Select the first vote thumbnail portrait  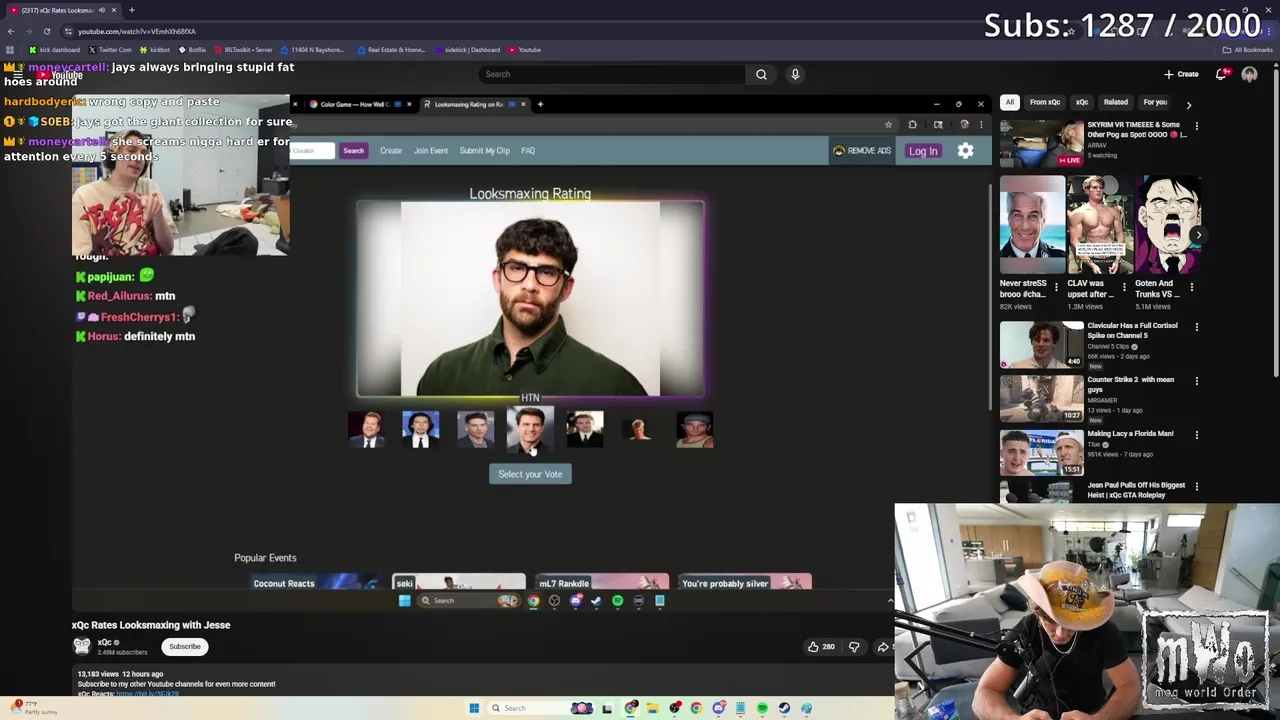coord(366,429)
